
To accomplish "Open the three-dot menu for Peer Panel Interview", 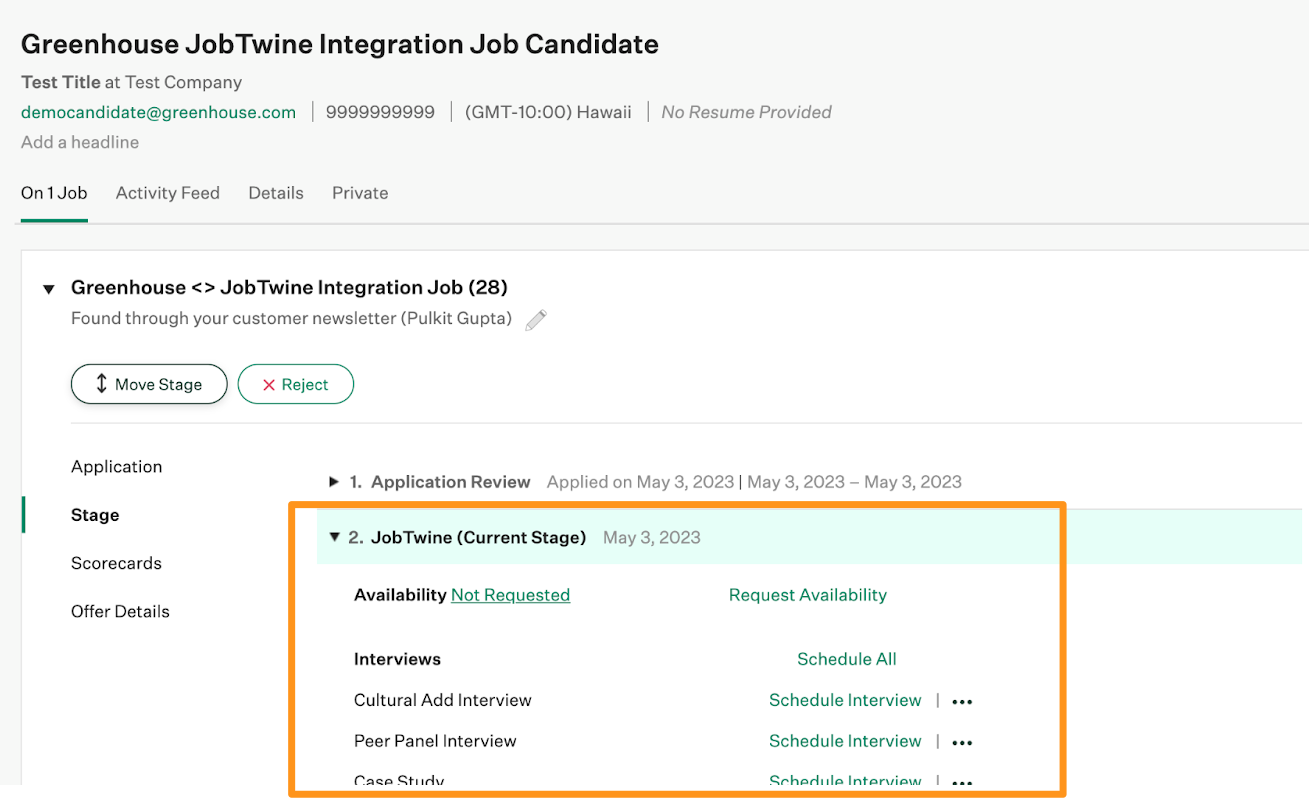I will coord(962,743).
